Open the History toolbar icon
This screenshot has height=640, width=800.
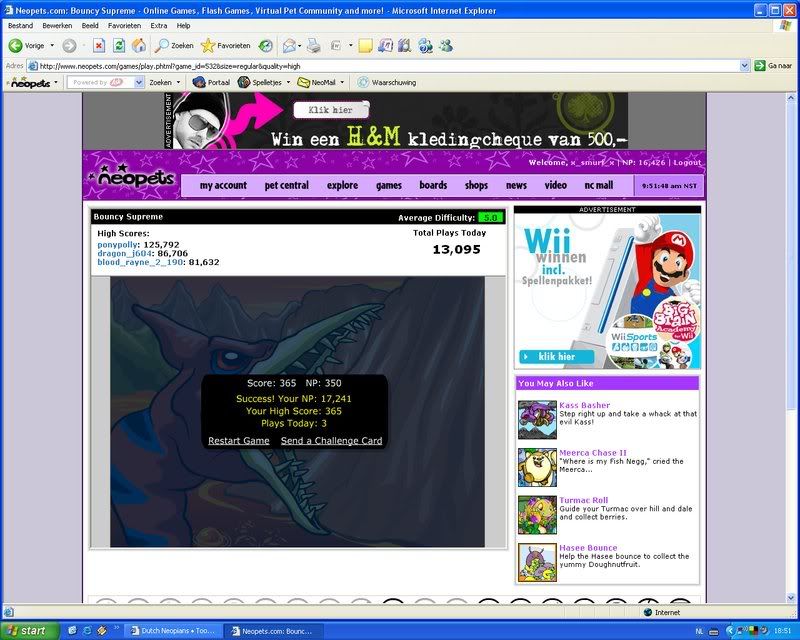point(265,46)
